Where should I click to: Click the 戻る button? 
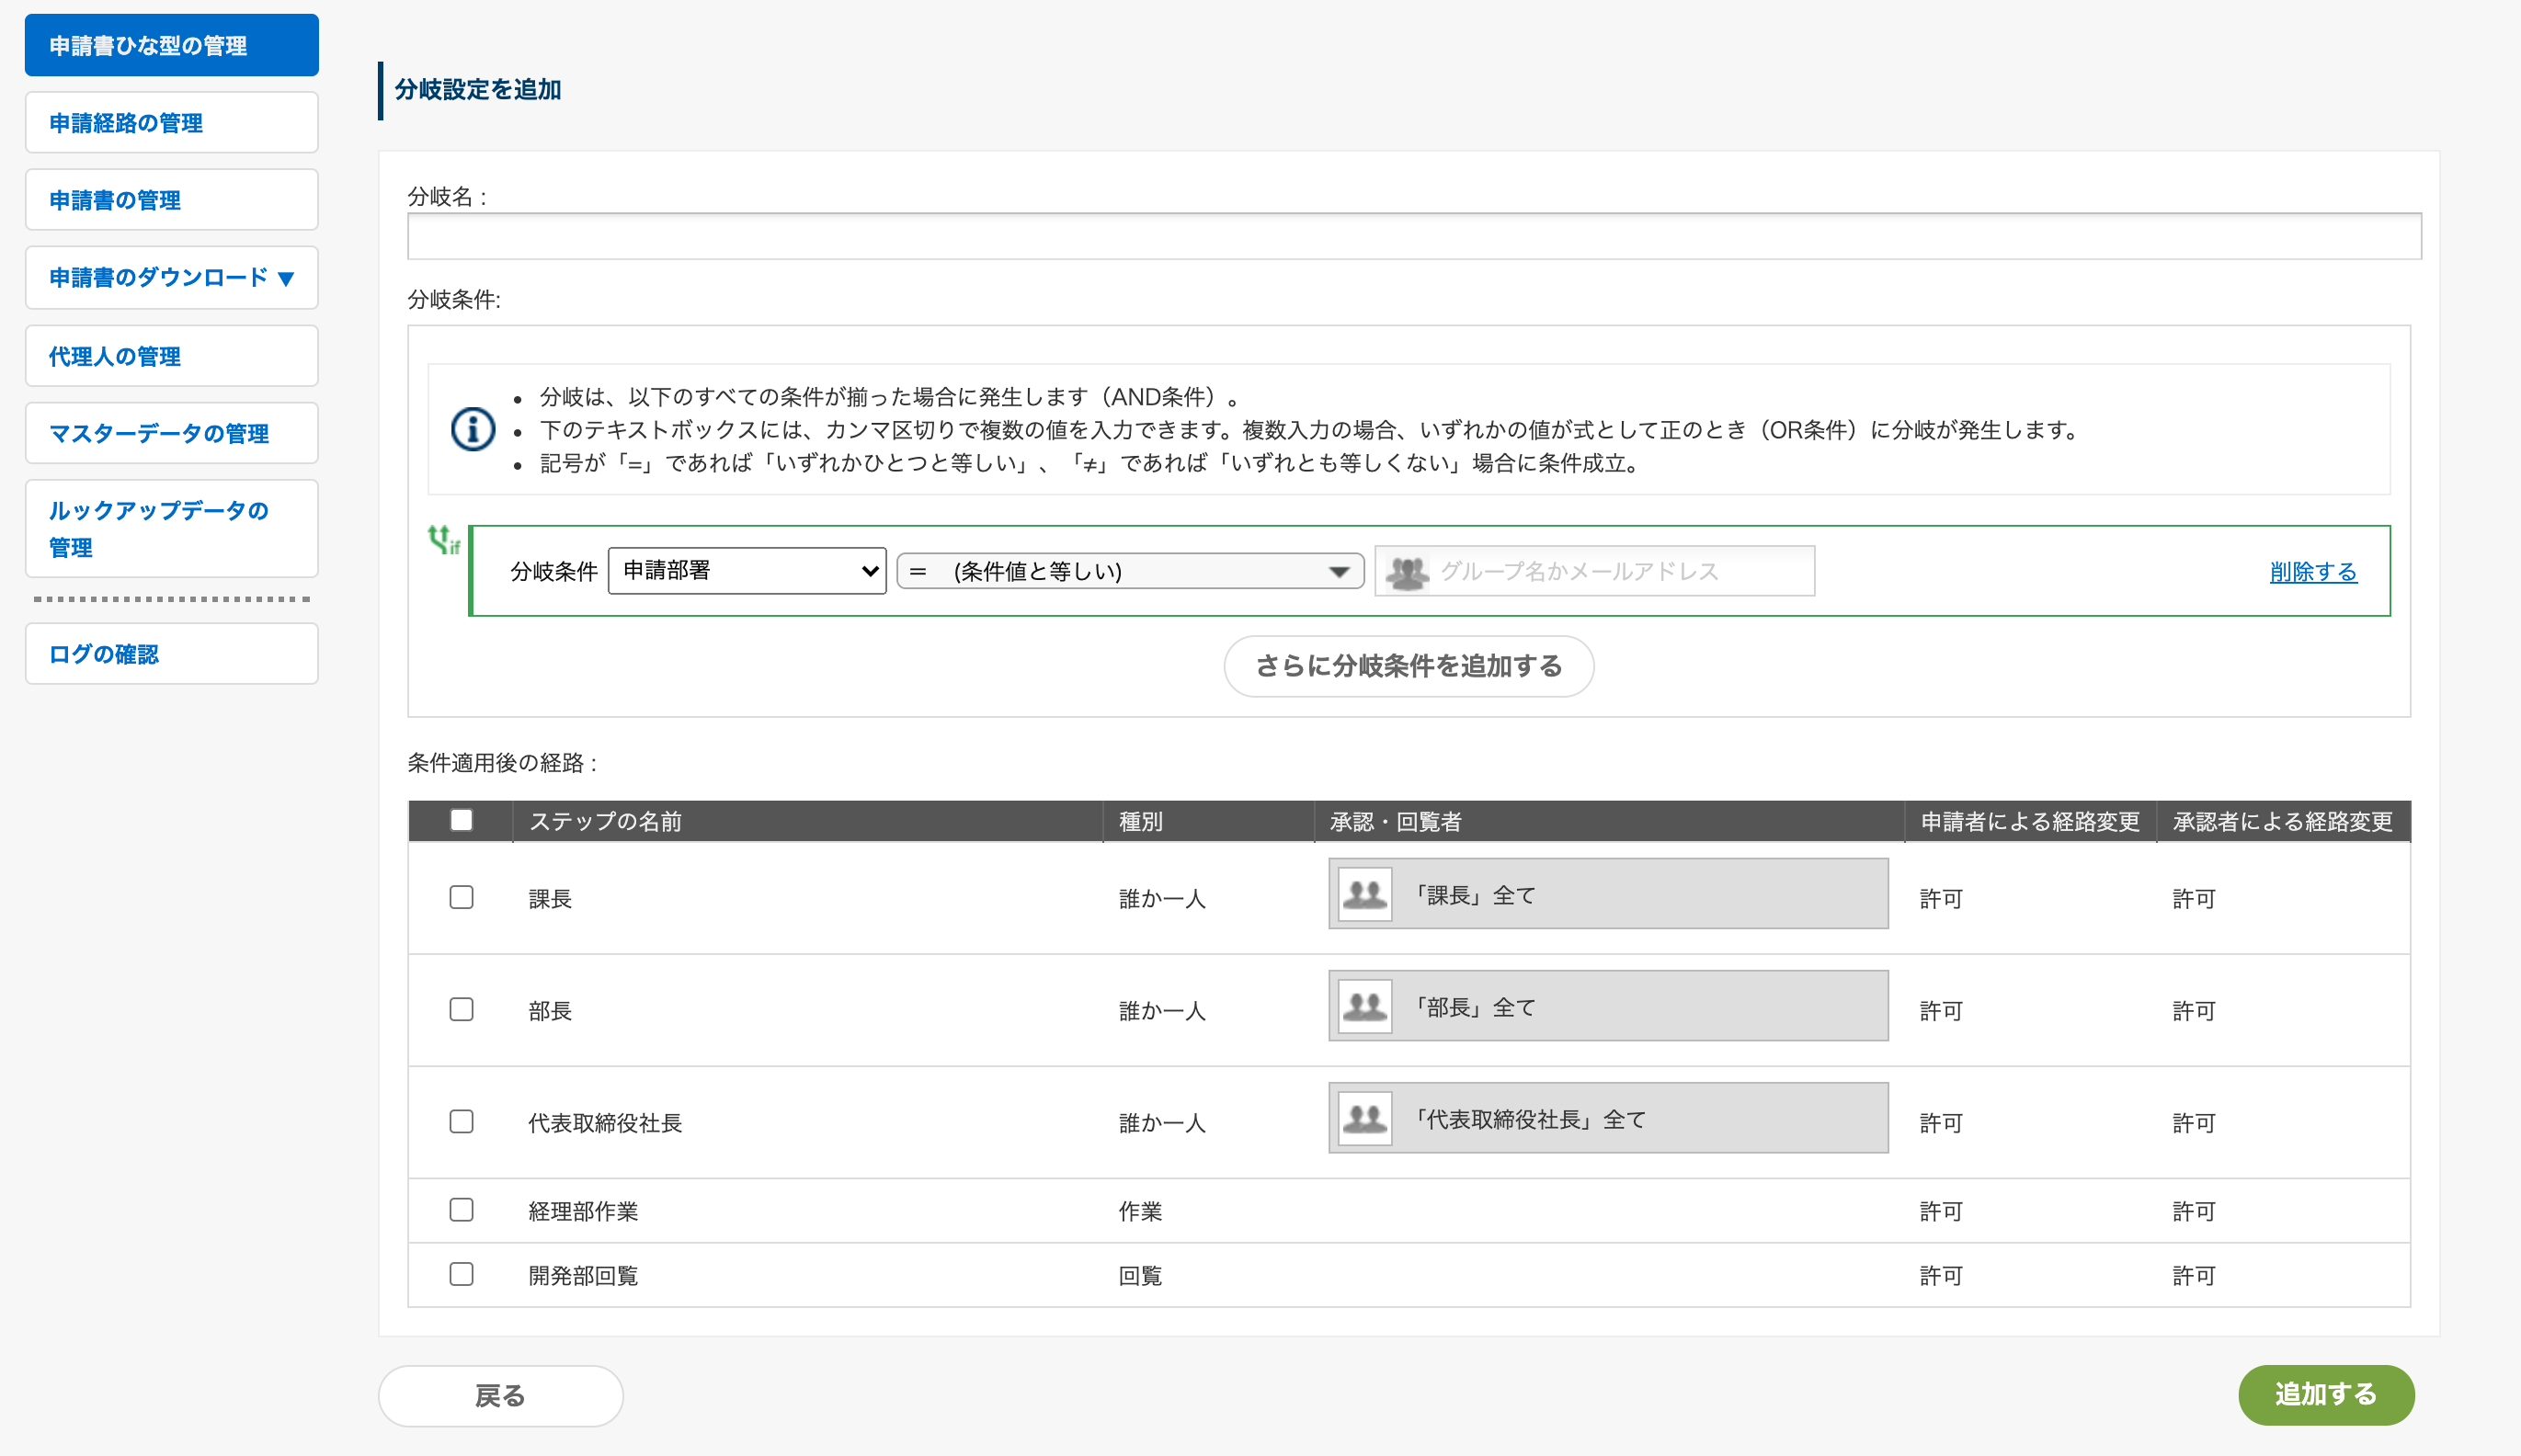click(500, 1395)
